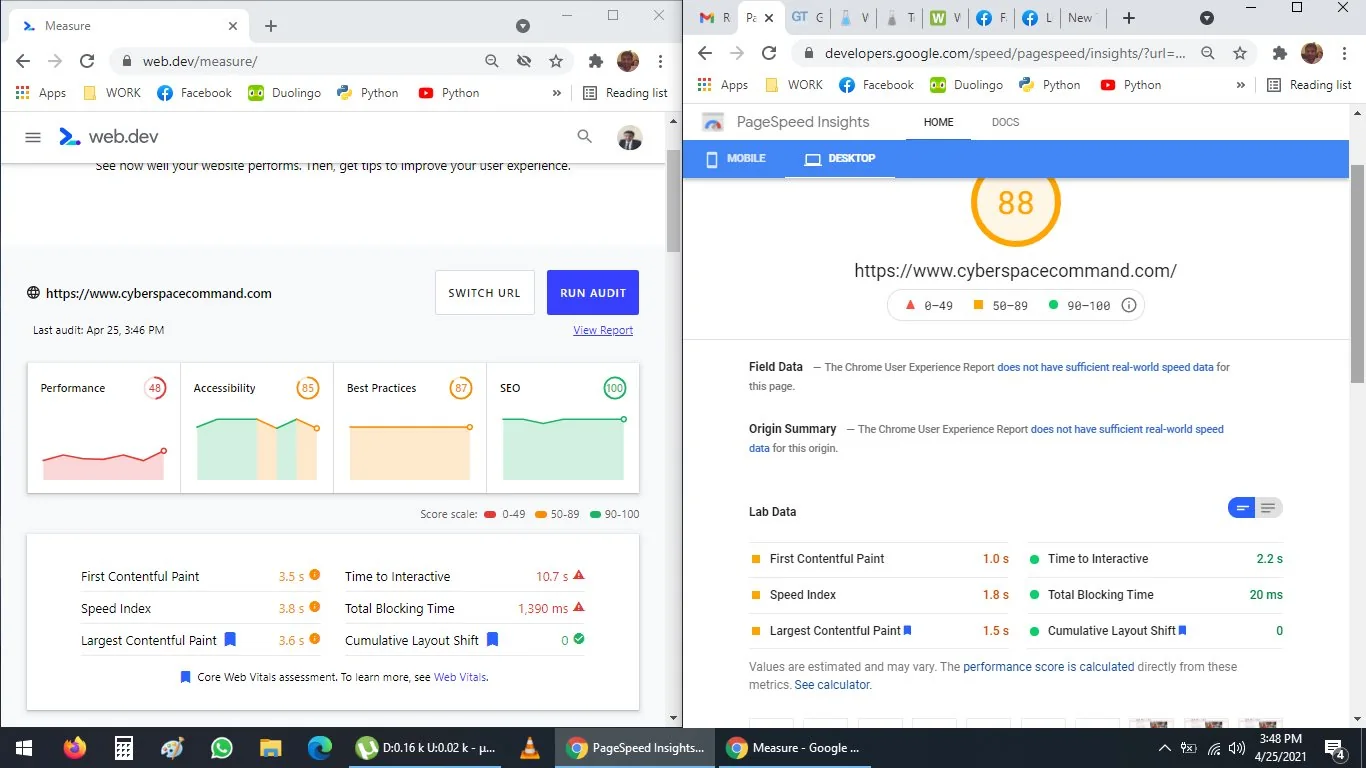Image resolution: width=1366 pixels, height=768 pixels.
Task: Open WhatsApp from the taskbar
Action: pos(221,747)
